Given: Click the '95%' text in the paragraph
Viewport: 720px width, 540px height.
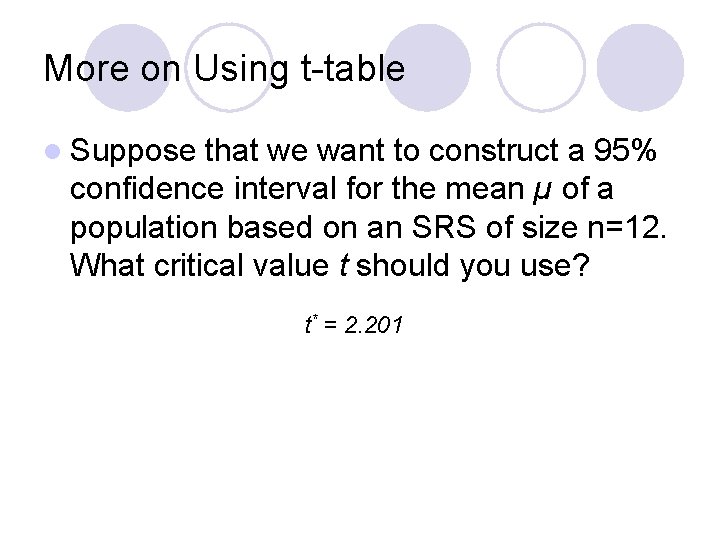Looking at the screenshot, I should [x=624, y=150].
